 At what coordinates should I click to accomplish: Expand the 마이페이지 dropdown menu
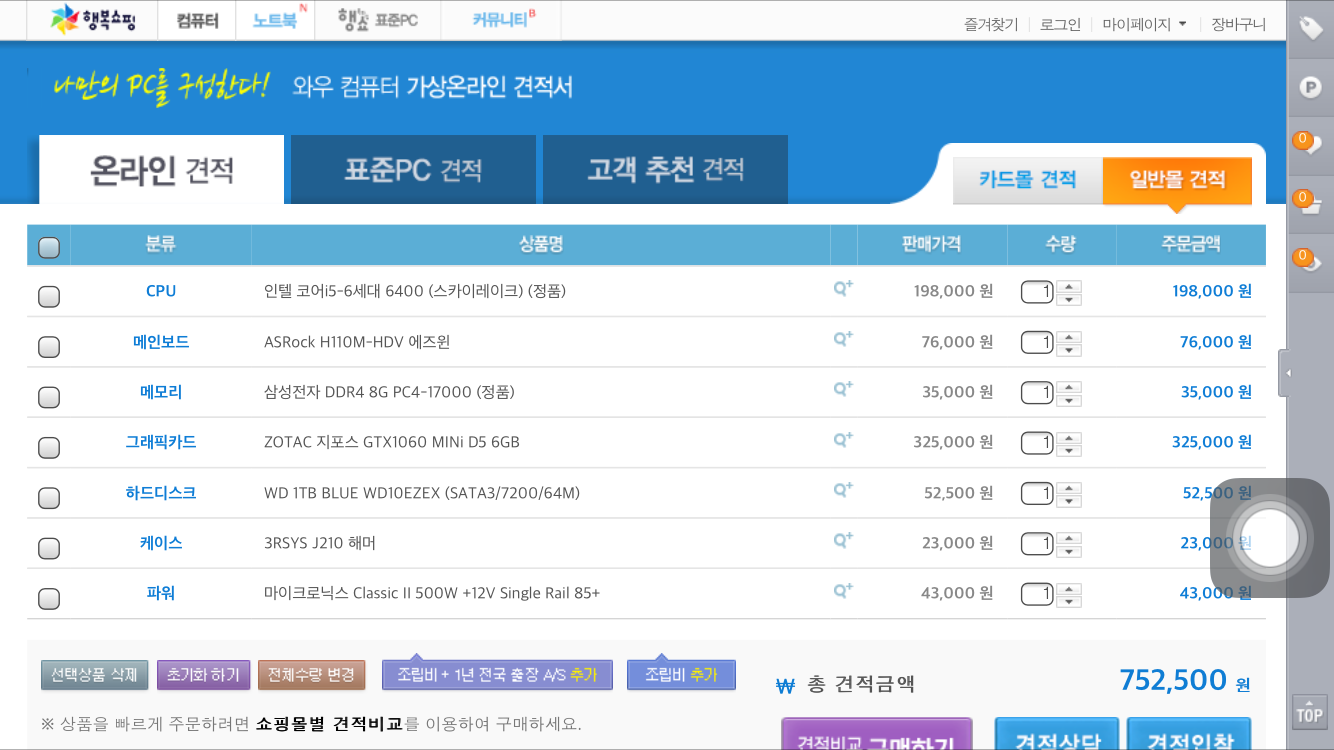(x=1144, y=24)
